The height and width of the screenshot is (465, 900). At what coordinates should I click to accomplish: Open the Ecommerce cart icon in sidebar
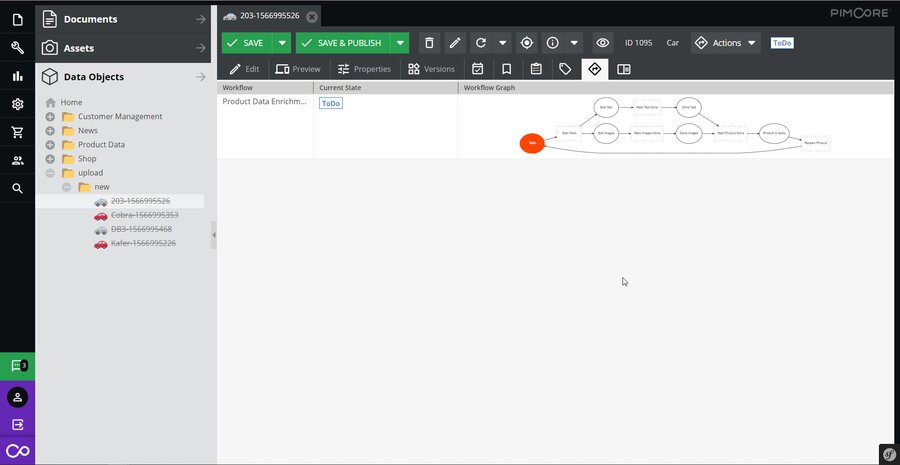pos(17,132)
